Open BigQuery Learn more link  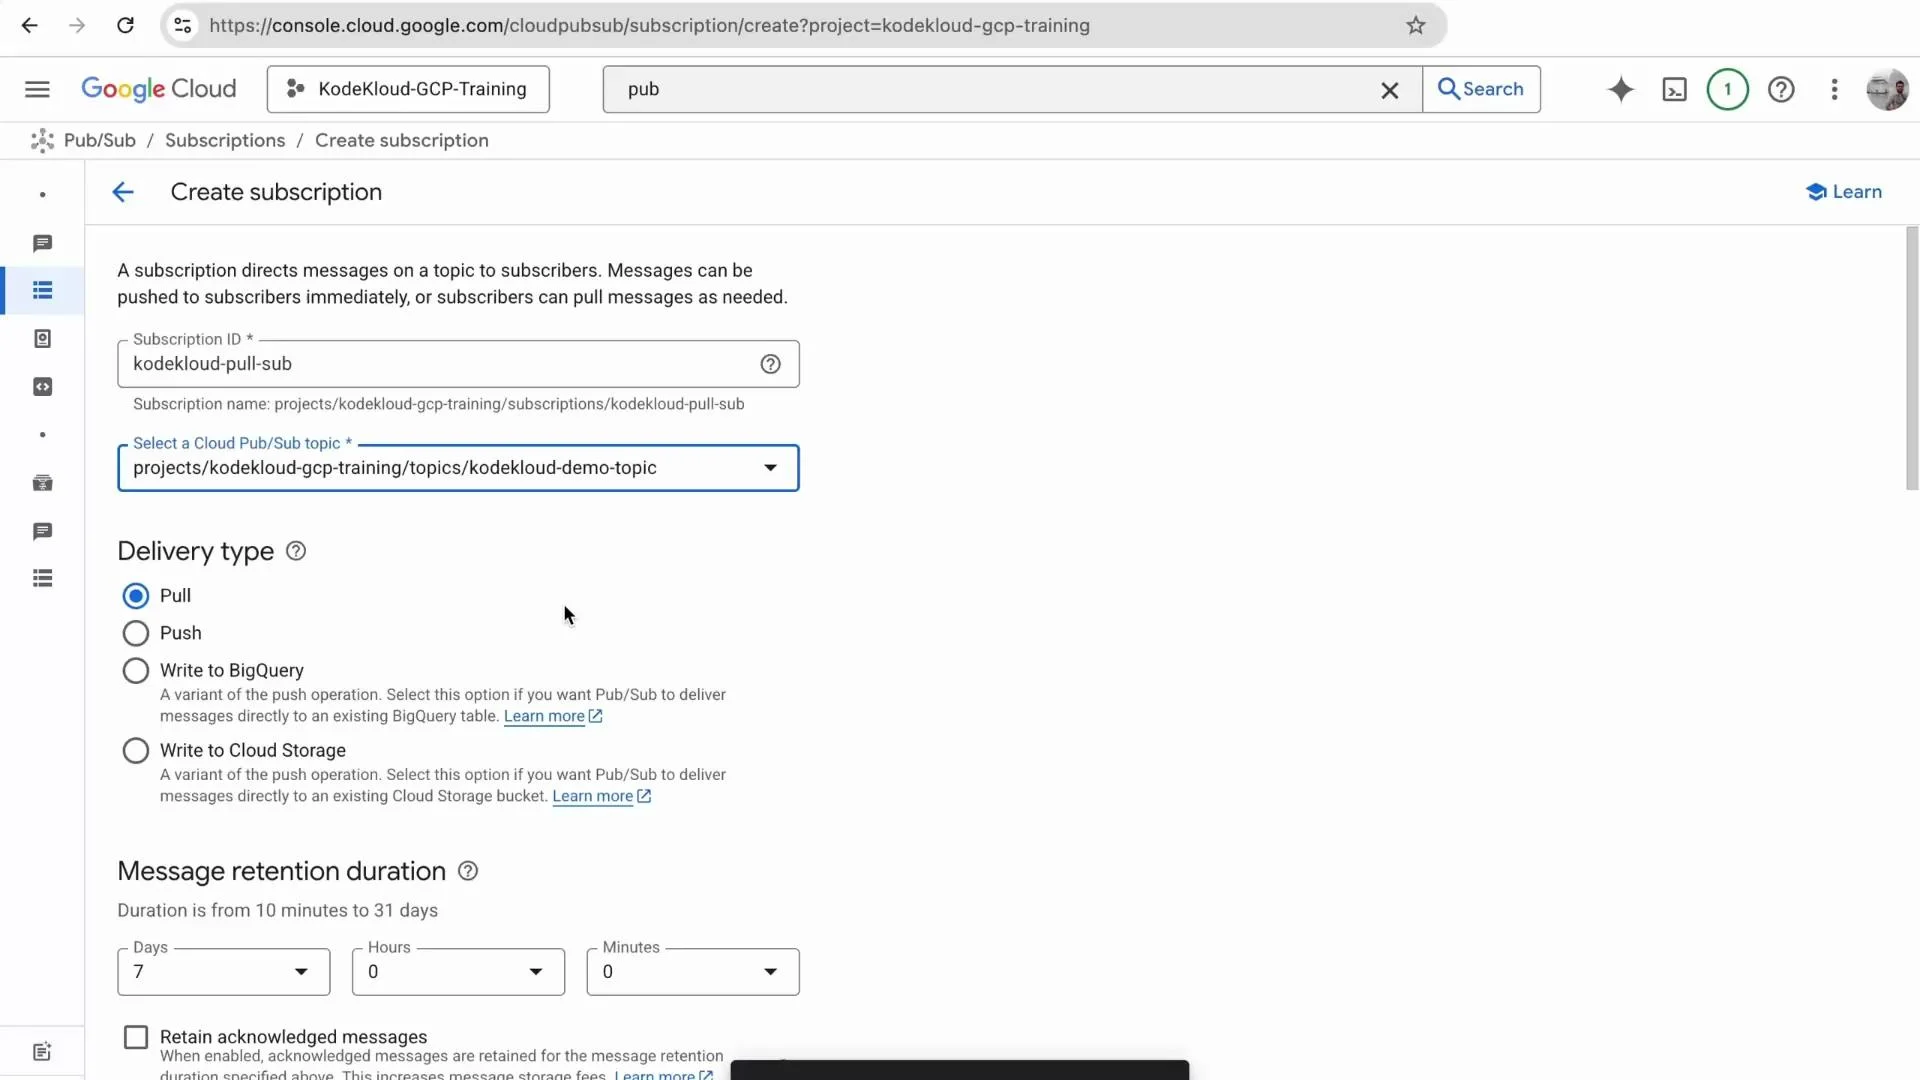pos(553,717)
